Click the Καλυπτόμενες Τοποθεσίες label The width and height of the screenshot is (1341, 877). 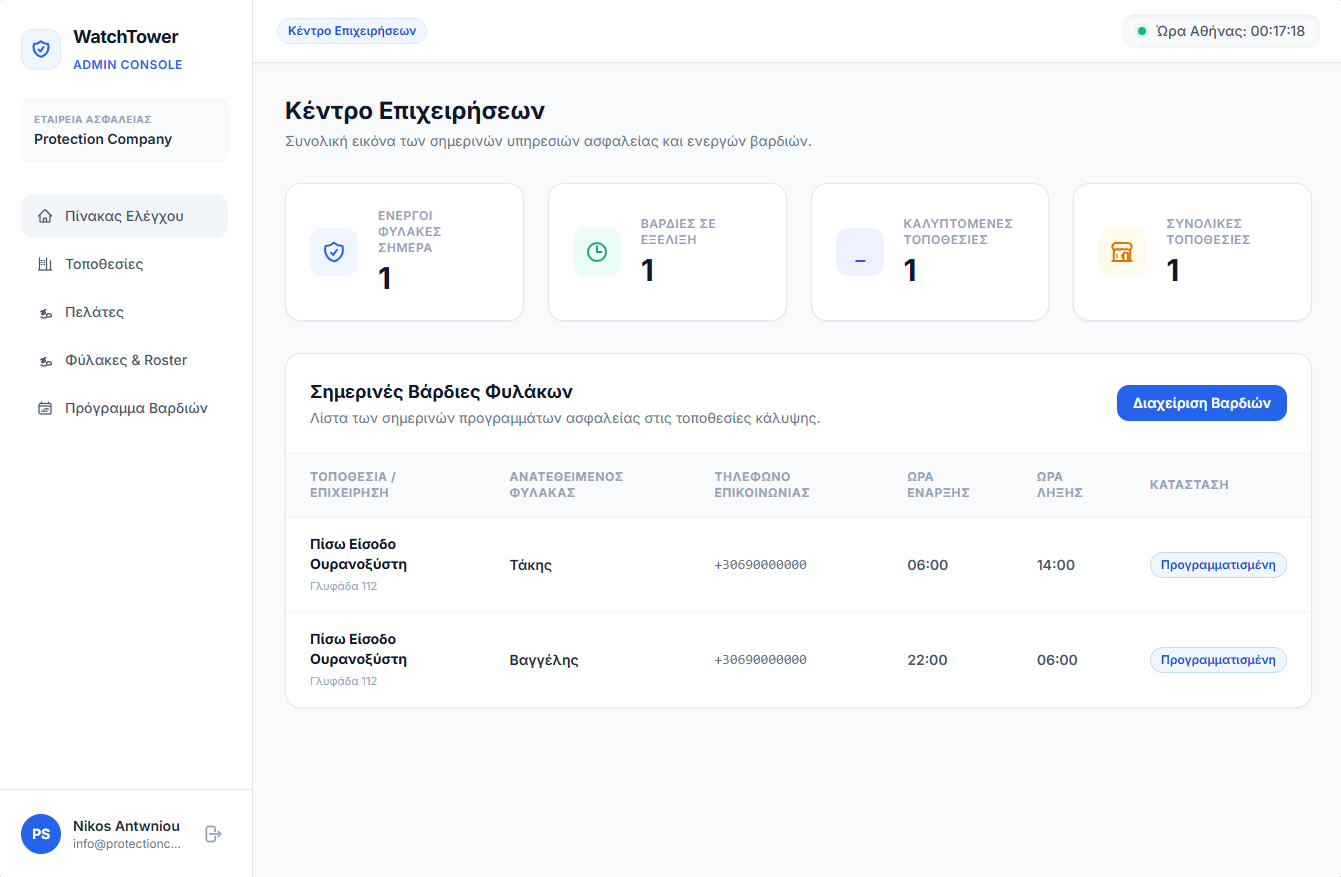[x=958, y=231]
